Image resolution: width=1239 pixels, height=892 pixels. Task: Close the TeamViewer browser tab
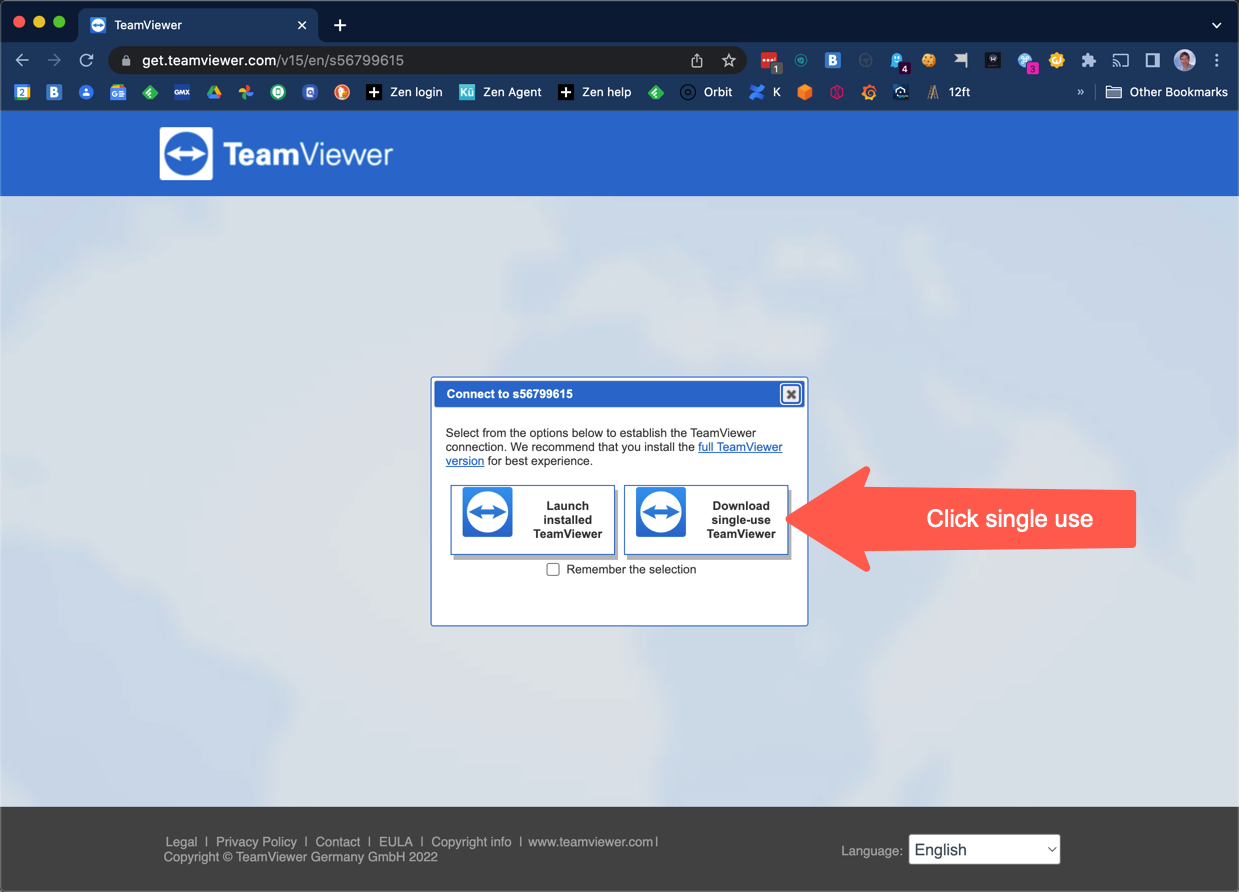[302, 25]
